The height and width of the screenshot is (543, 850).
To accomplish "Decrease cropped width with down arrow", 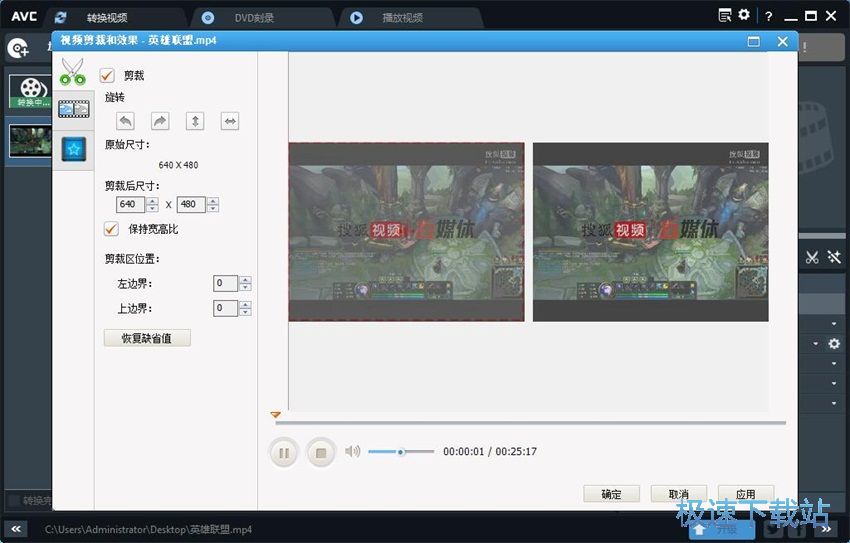I will 152,208.
